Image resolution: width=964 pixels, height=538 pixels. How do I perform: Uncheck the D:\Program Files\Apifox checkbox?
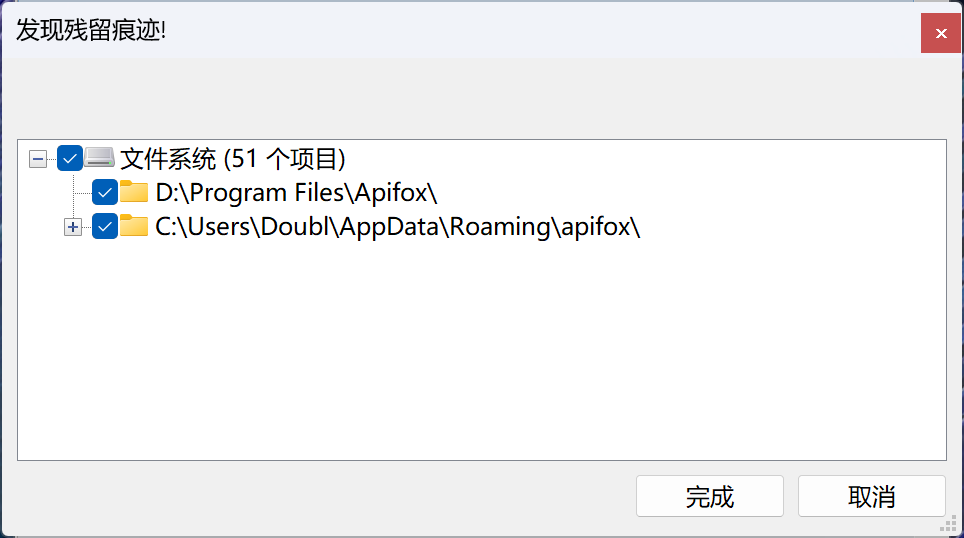pos(105,192)
